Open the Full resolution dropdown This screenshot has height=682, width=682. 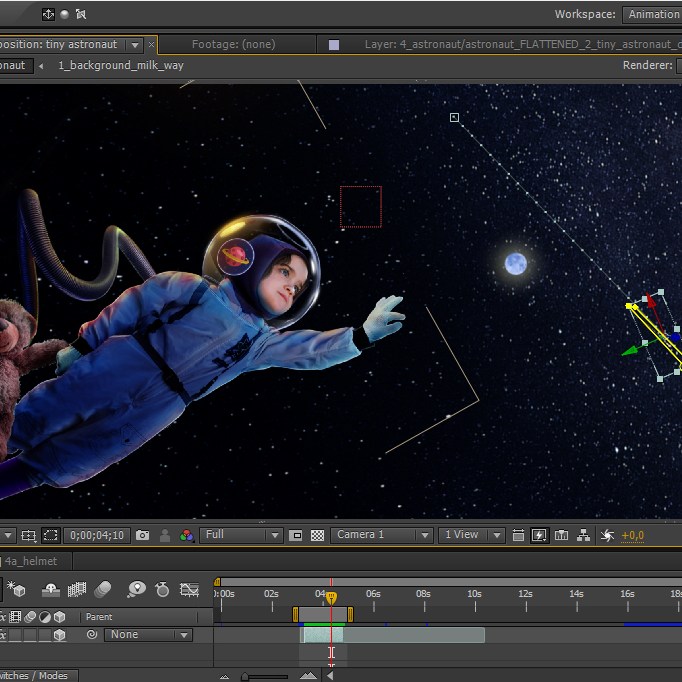(241, 536)
